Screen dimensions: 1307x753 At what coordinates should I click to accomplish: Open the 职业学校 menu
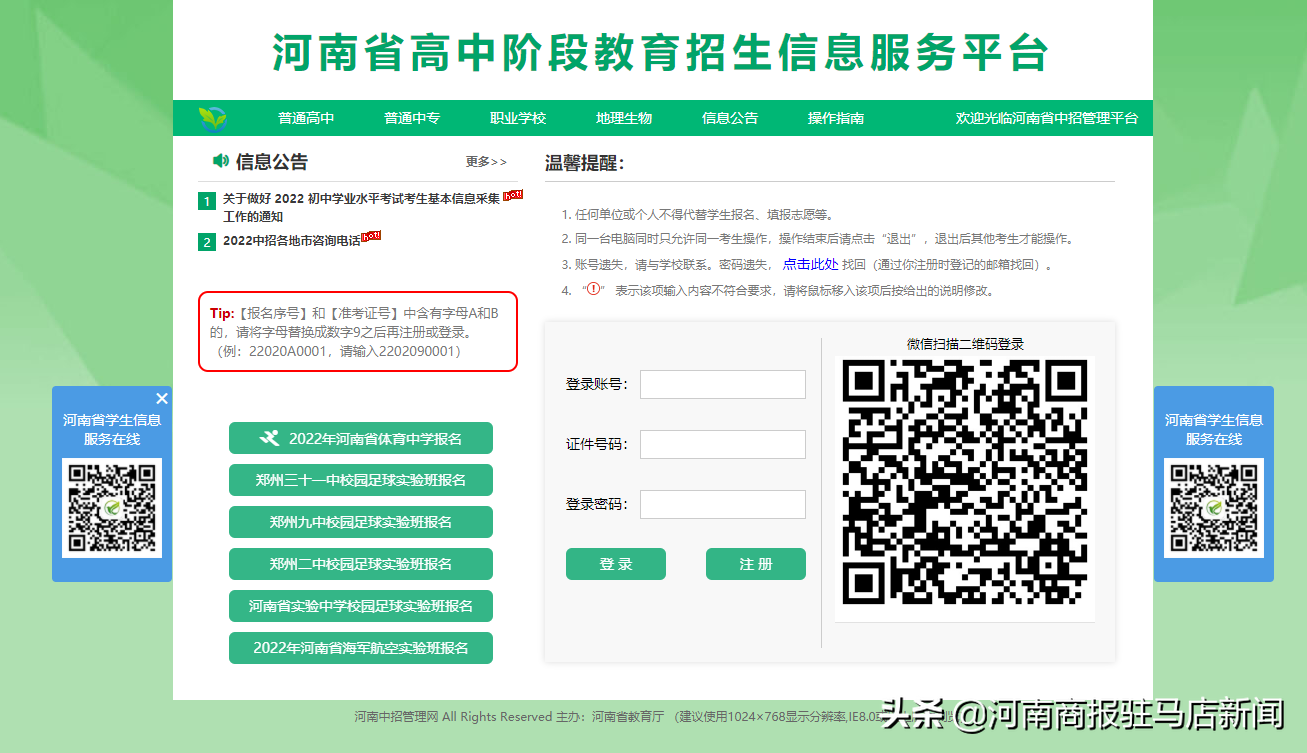518,118
